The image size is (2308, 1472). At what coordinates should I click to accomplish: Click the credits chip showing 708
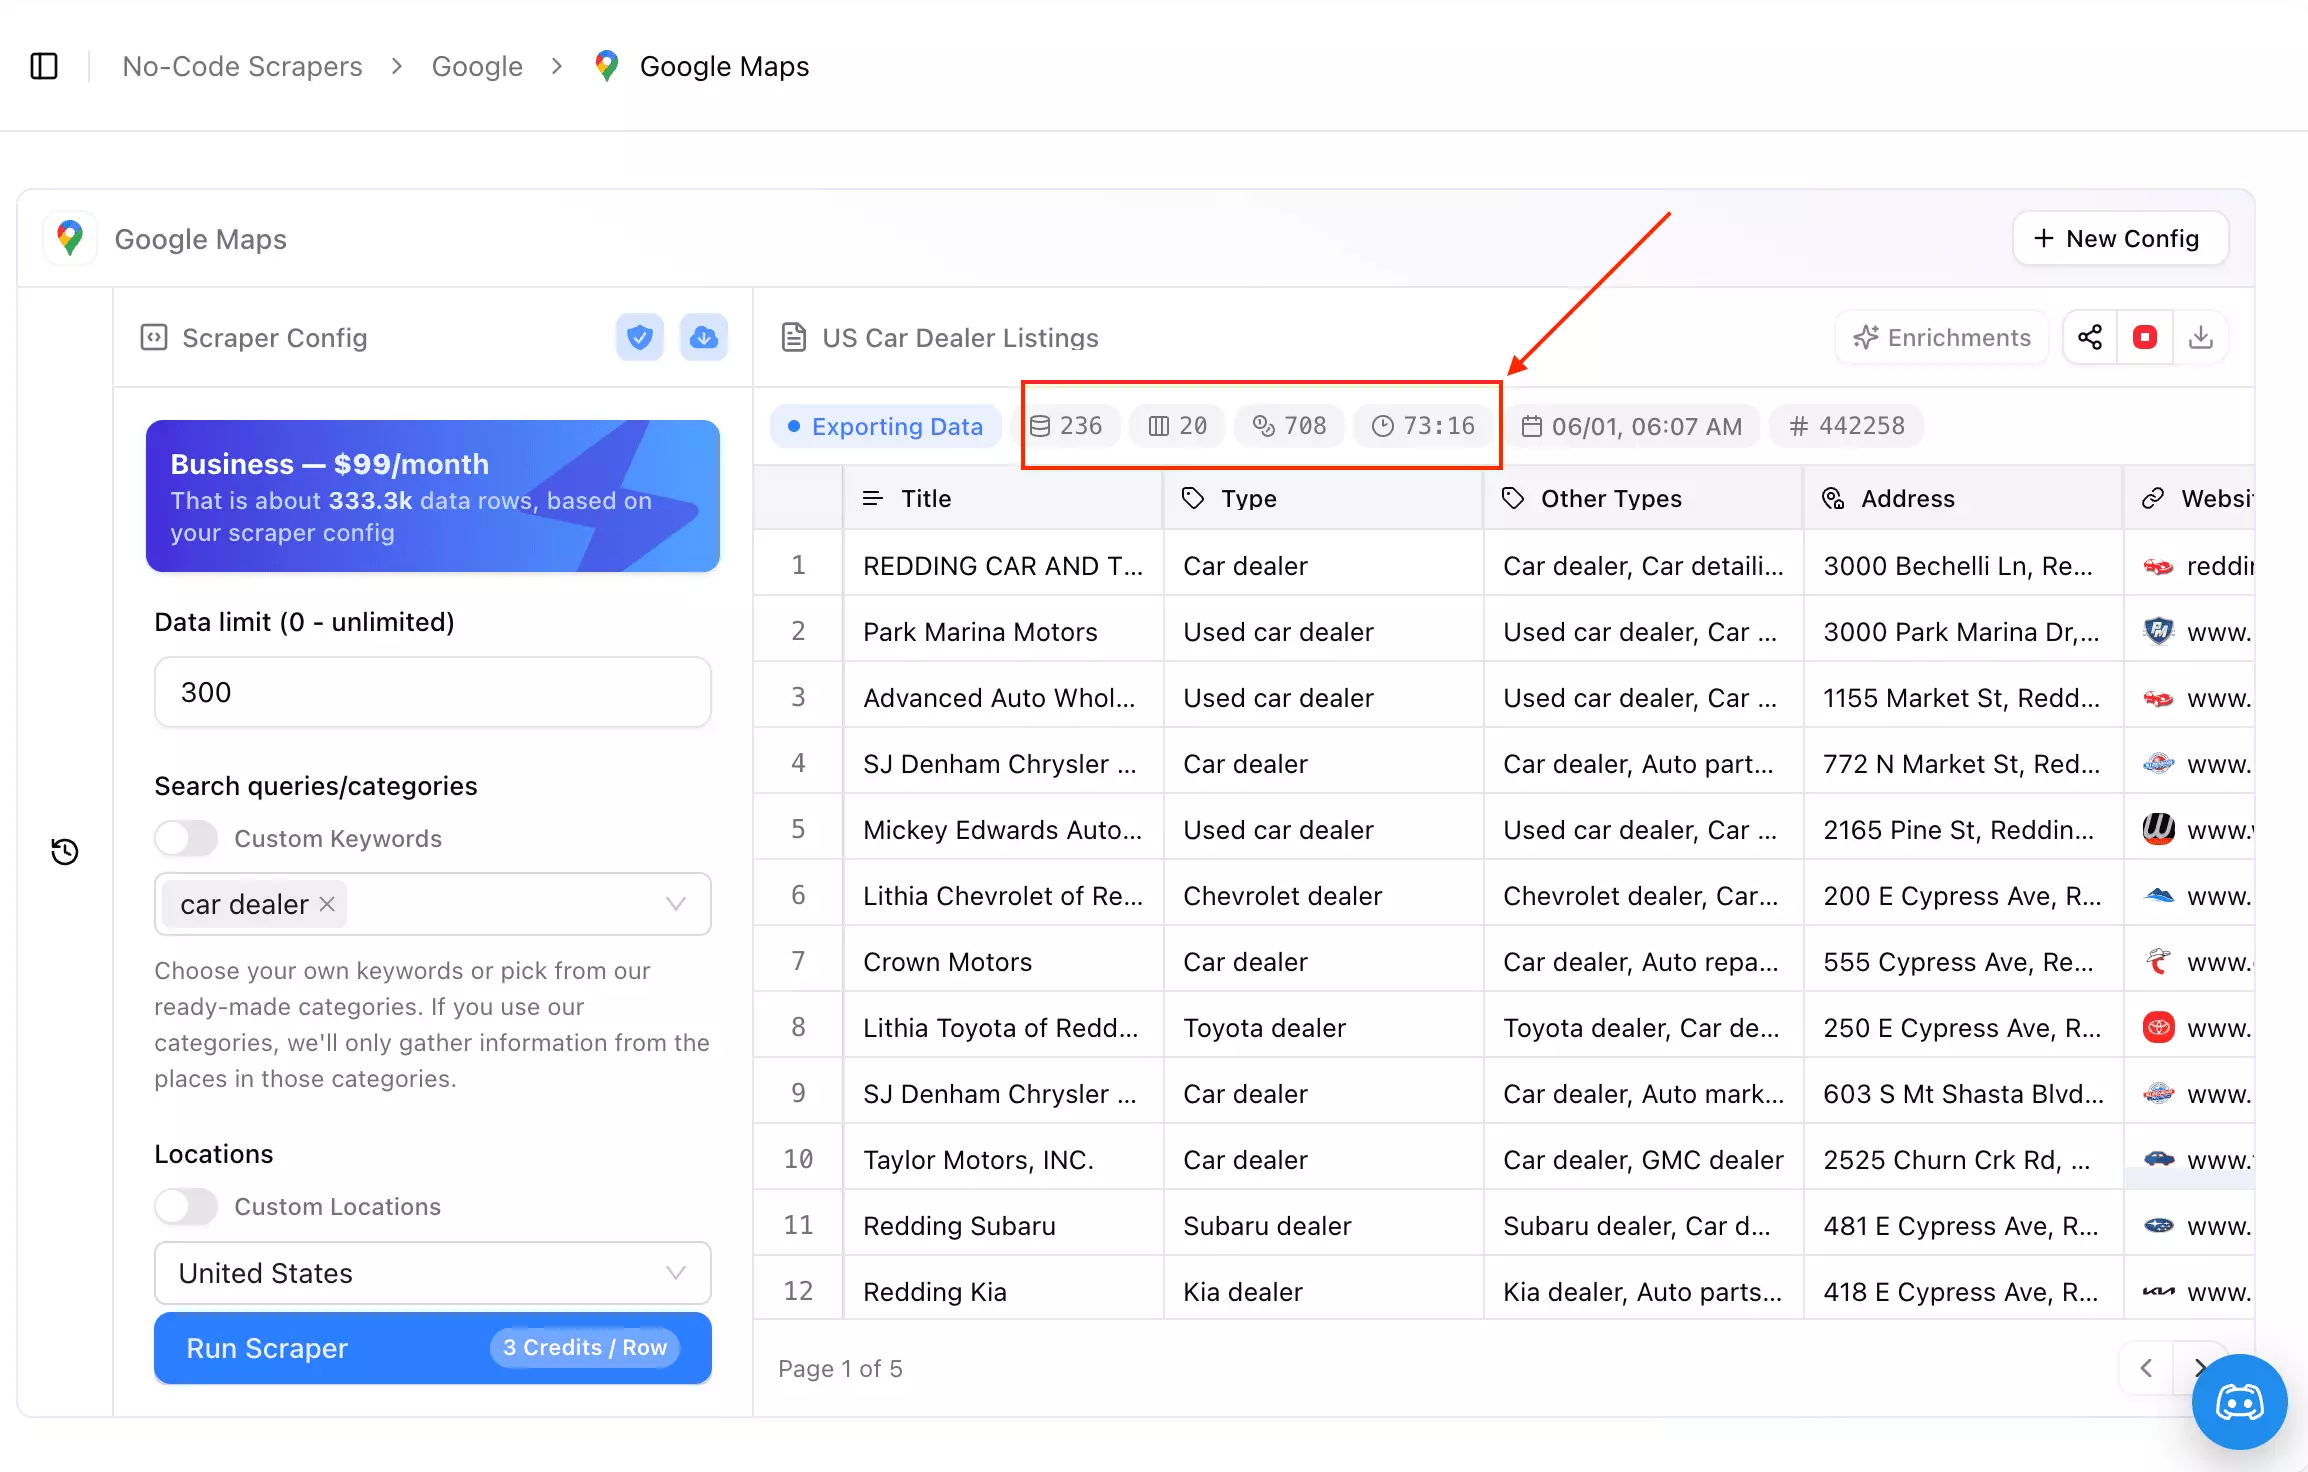point(1290,426)
